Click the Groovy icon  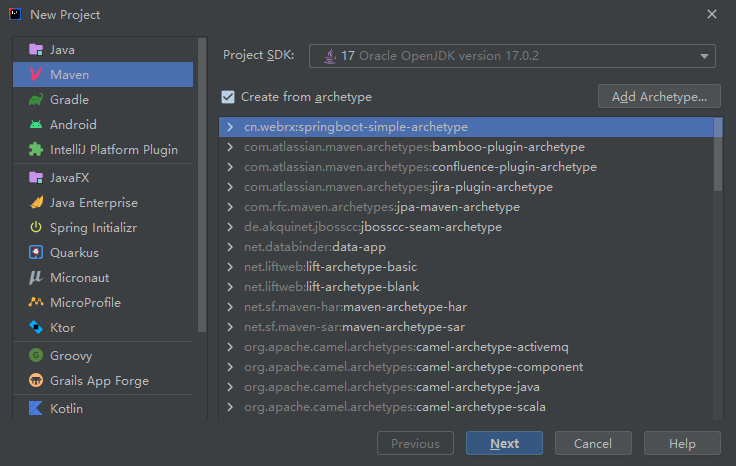(36, 355)
